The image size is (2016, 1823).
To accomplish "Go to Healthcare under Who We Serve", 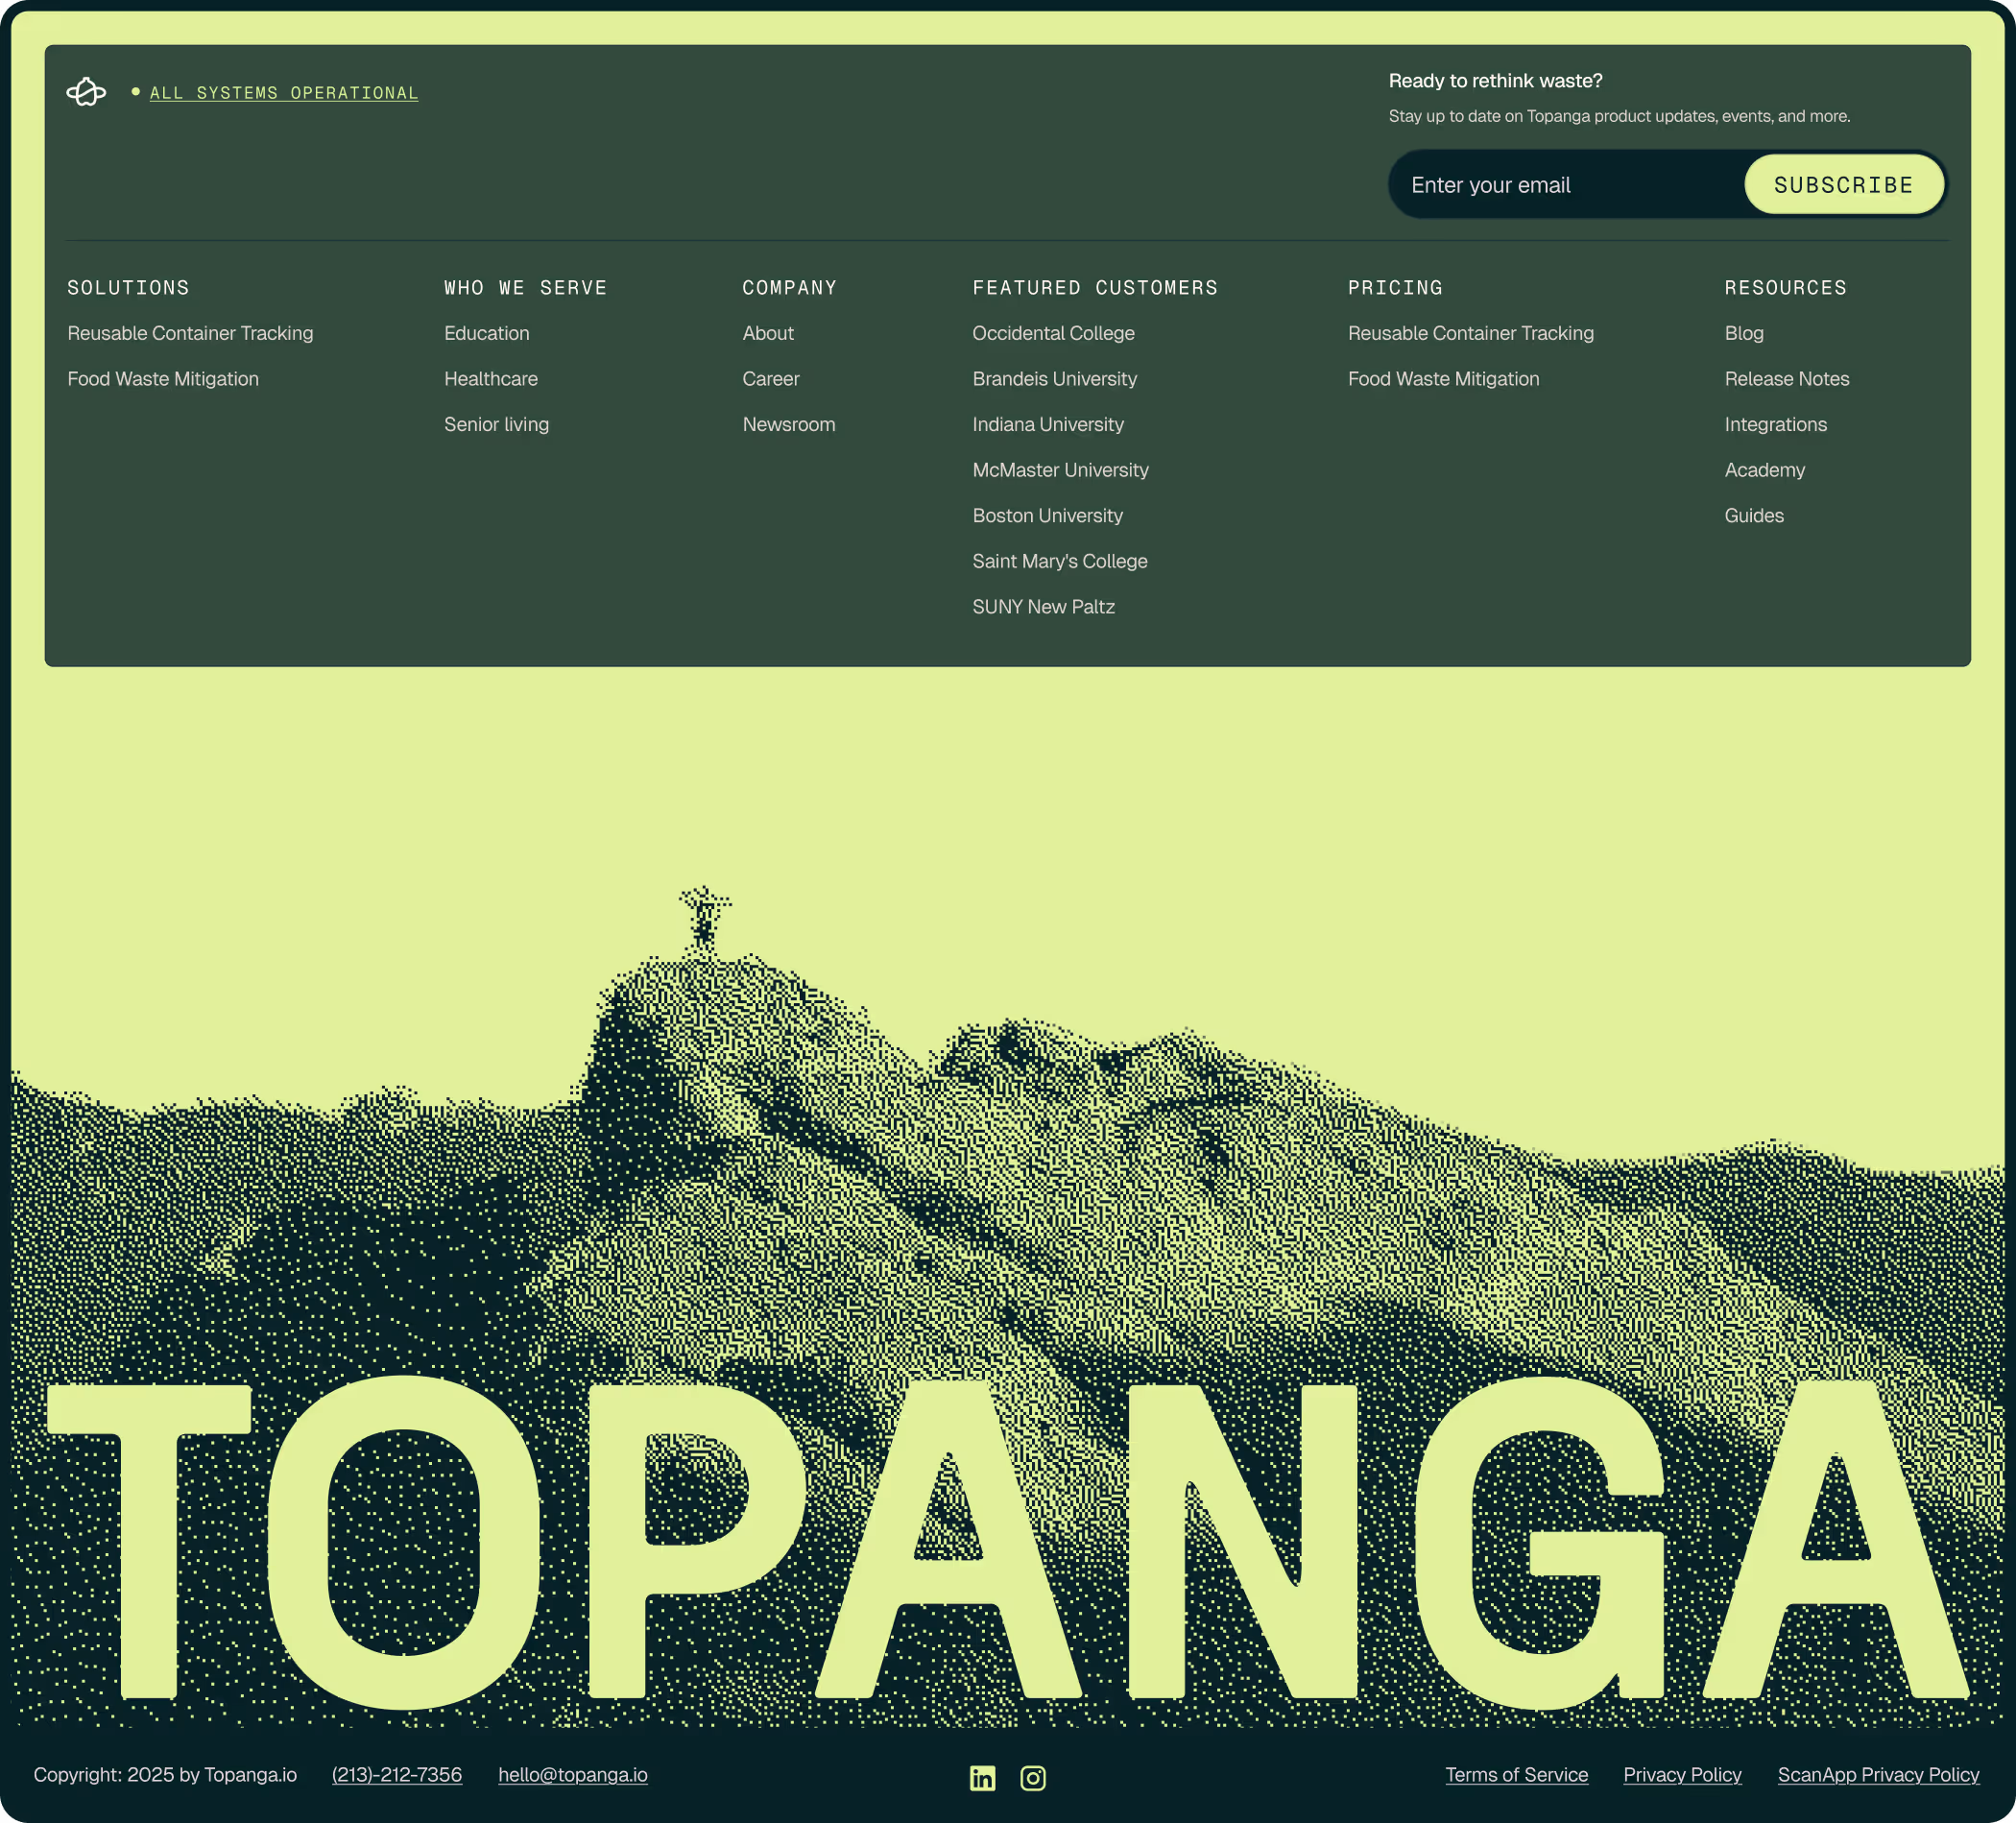I will [x=490, y=379].
